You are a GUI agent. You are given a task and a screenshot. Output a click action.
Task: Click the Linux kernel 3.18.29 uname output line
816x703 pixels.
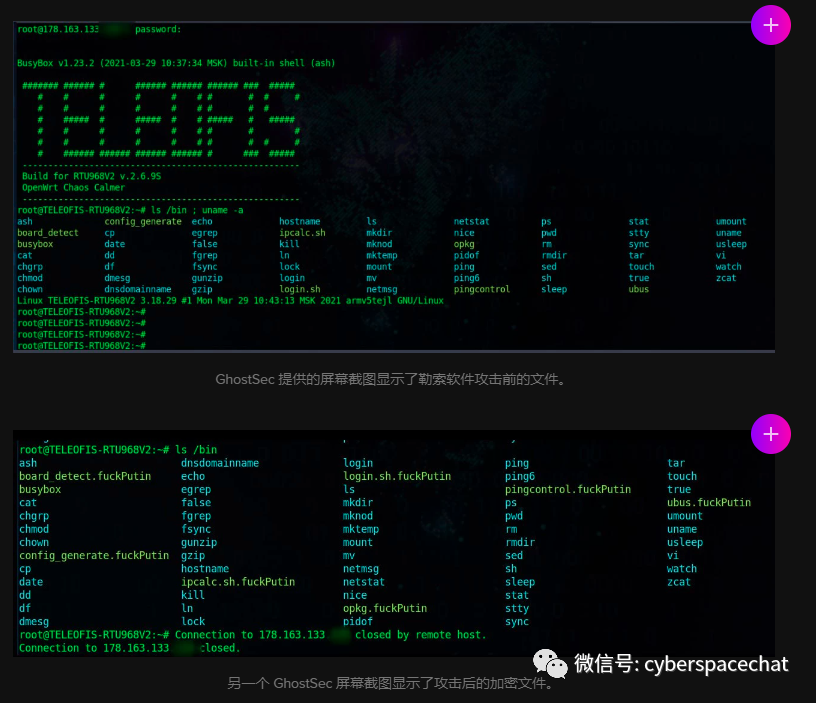[231, 300]
